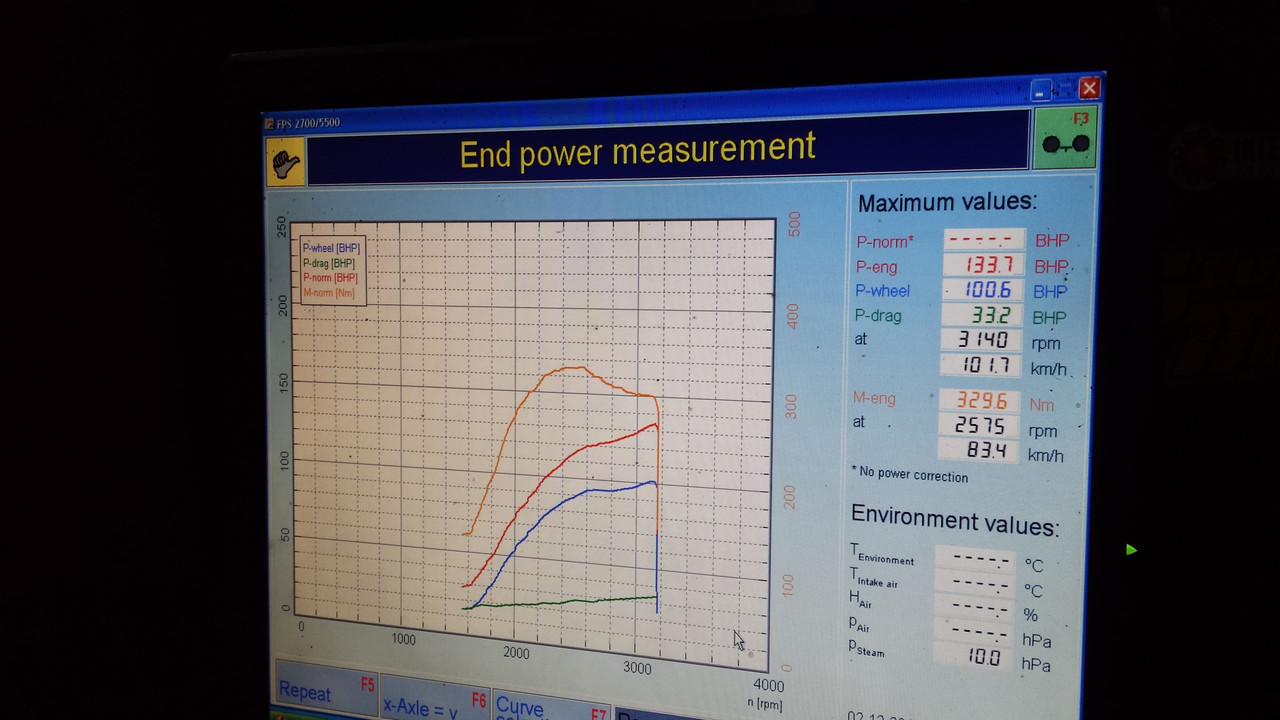1280x720 pixels.
Task: Click the red P-eng label
Action: (x=877, y=267)
